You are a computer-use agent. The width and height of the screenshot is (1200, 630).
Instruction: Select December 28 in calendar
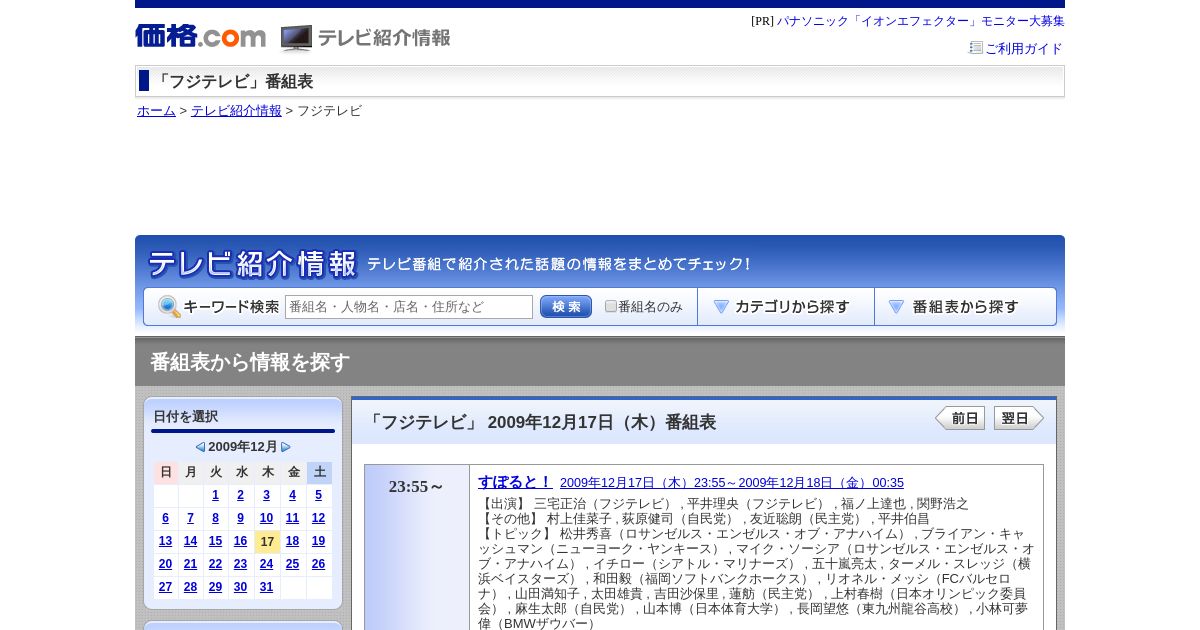pos(190,587)
